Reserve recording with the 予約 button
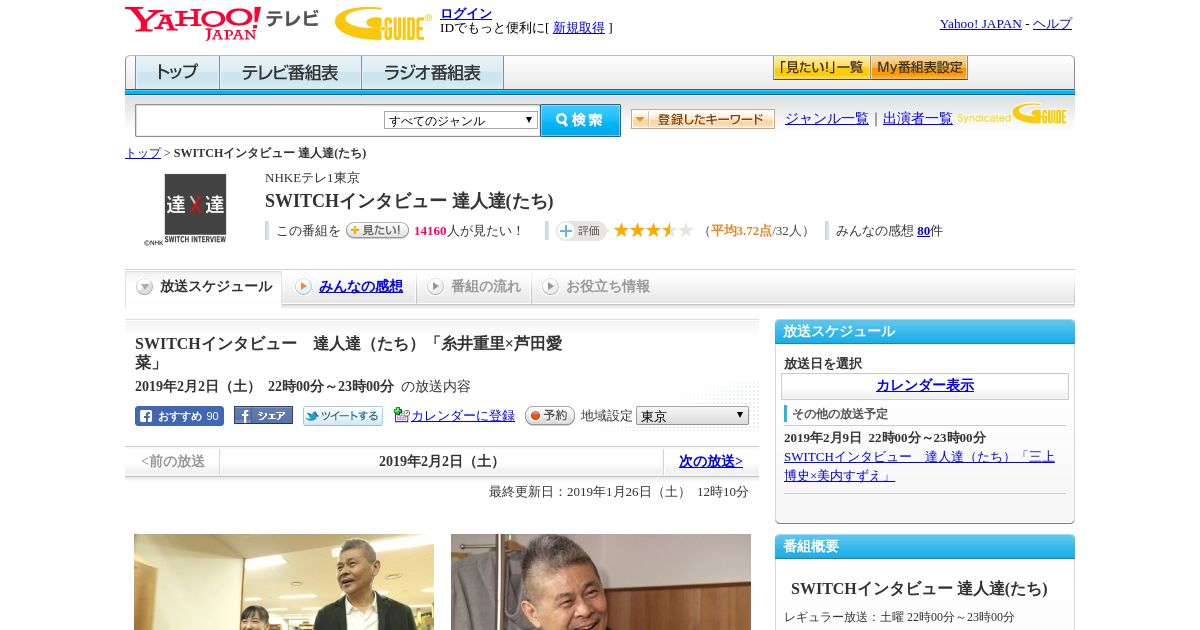Viewport: 1200px width, 630px height. coord(550,416)
